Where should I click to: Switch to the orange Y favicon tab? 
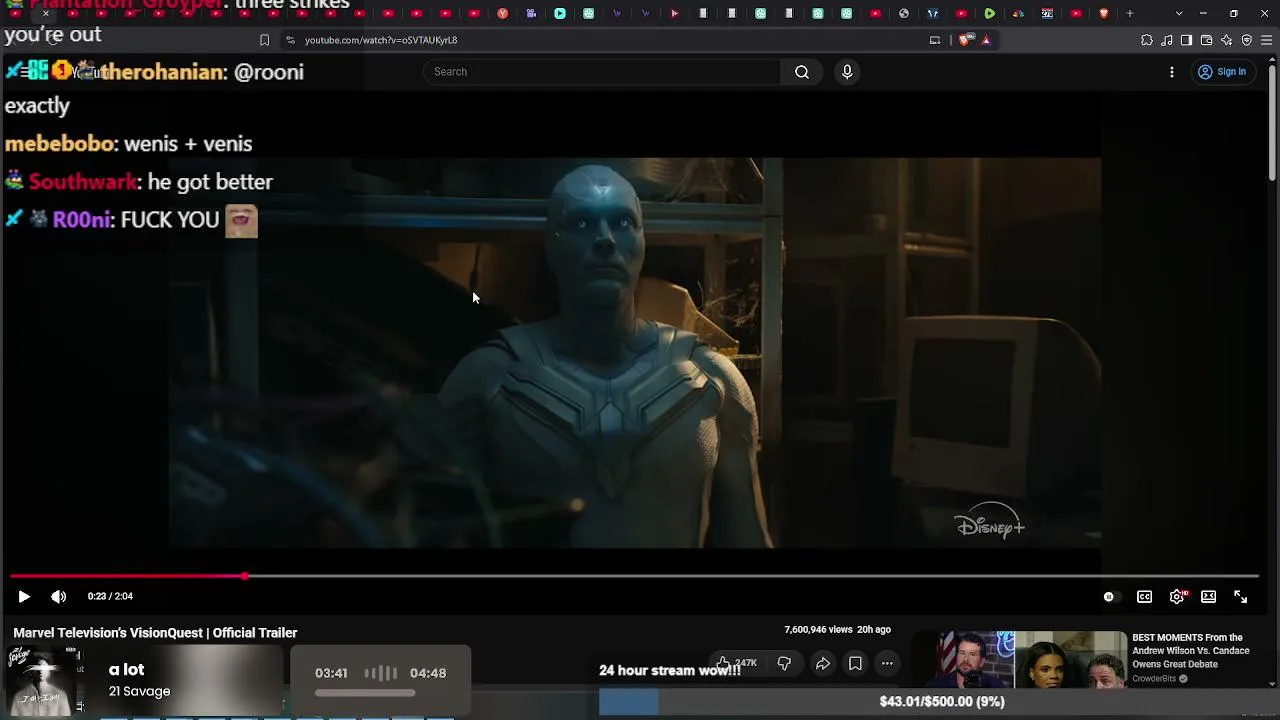click(x=503, y=14)
